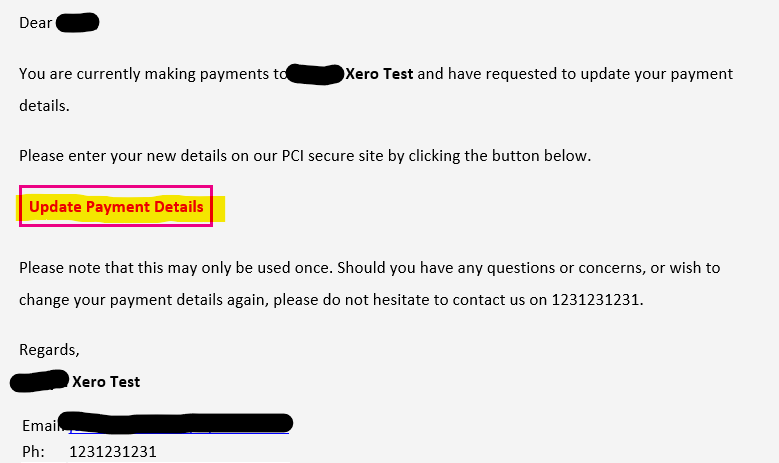This screenshot has height=463, width=779.
Task: Click the redacted recipient name after Dear
Action: coord(77,22)
